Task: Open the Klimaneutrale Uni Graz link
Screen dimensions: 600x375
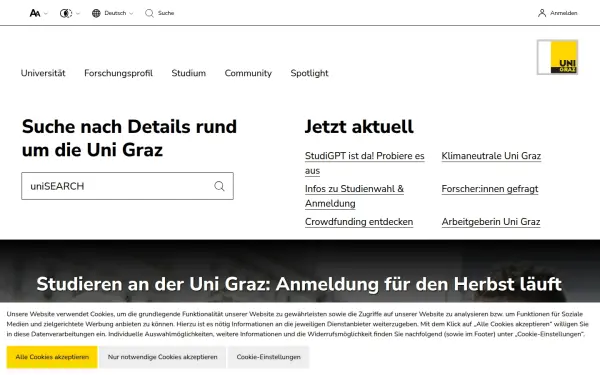Action: pos(491,156)
